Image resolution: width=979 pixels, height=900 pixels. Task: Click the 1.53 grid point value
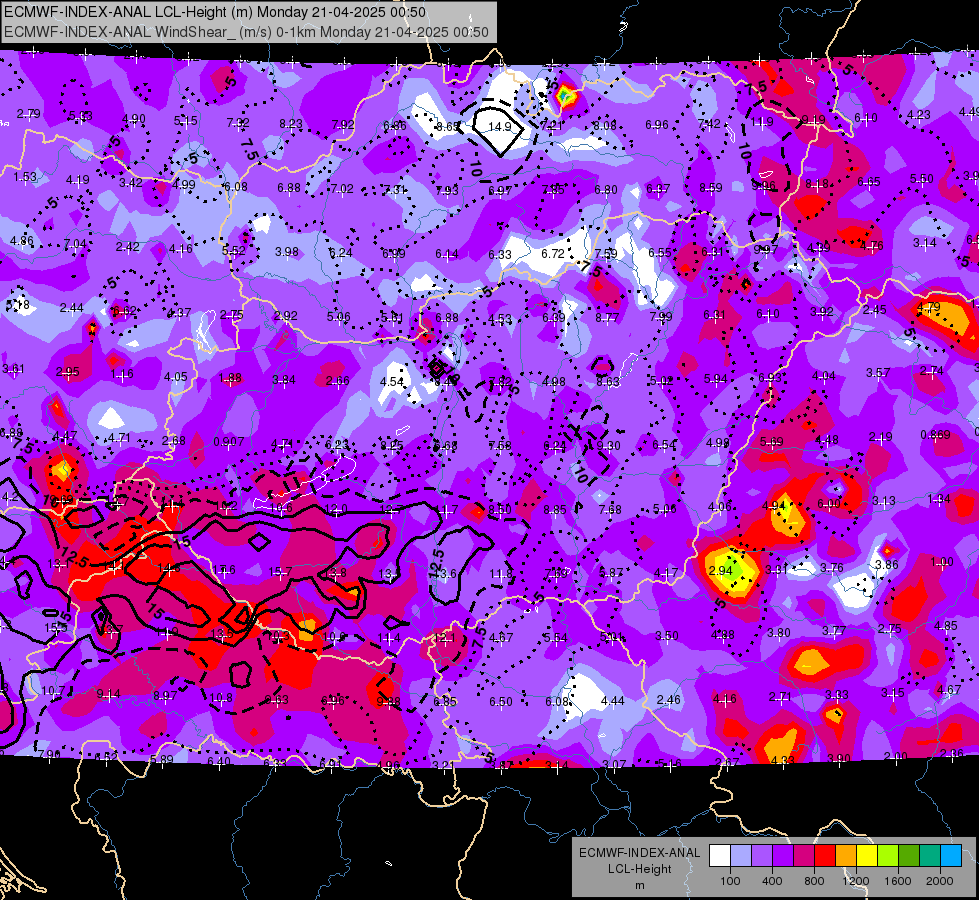pyautogui.click(x=25, y=177)
